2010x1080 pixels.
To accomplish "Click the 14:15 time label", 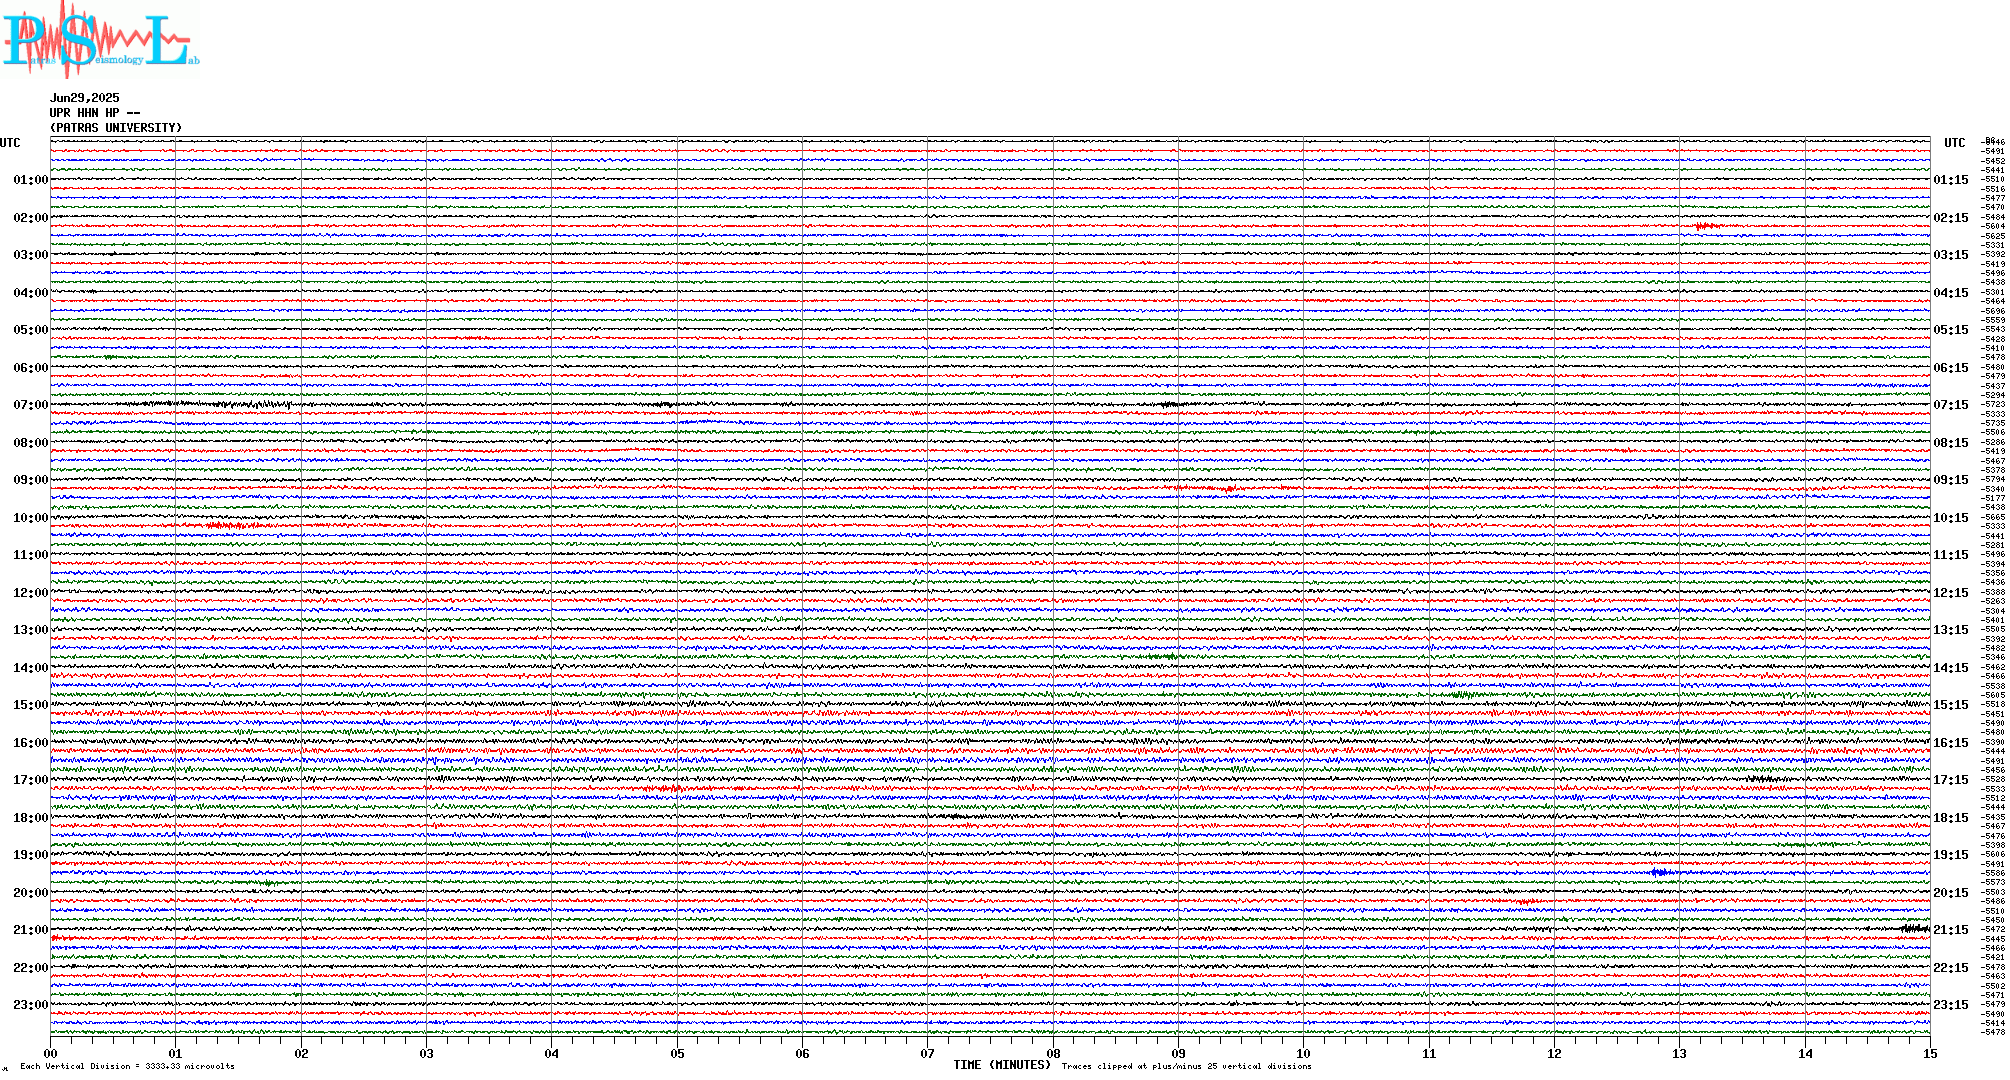I will [x=1951, y=668].
